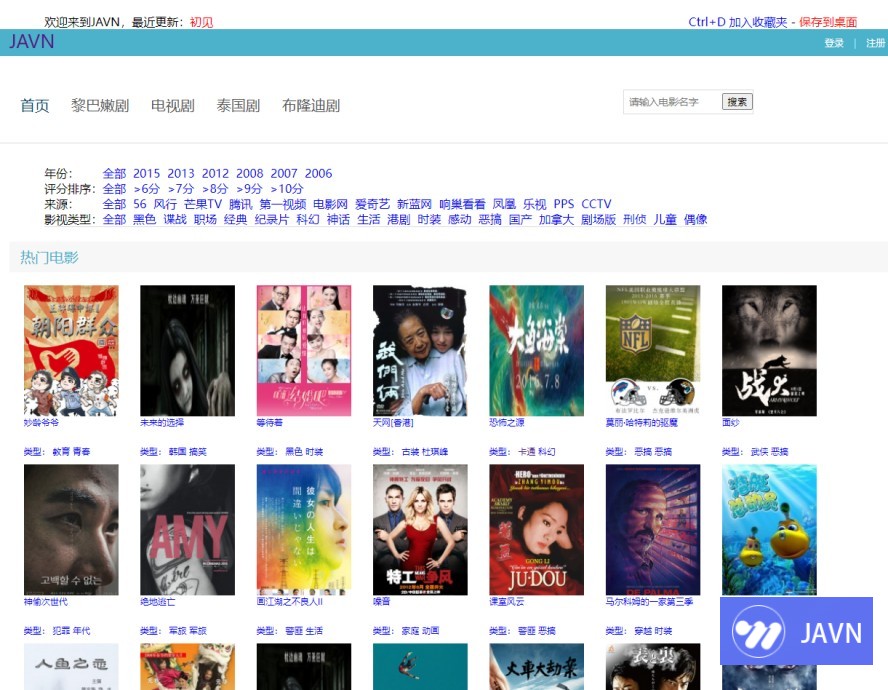
Task: Select 偶像 in the 影视类型 row
Action: click(x=695, y=219)
